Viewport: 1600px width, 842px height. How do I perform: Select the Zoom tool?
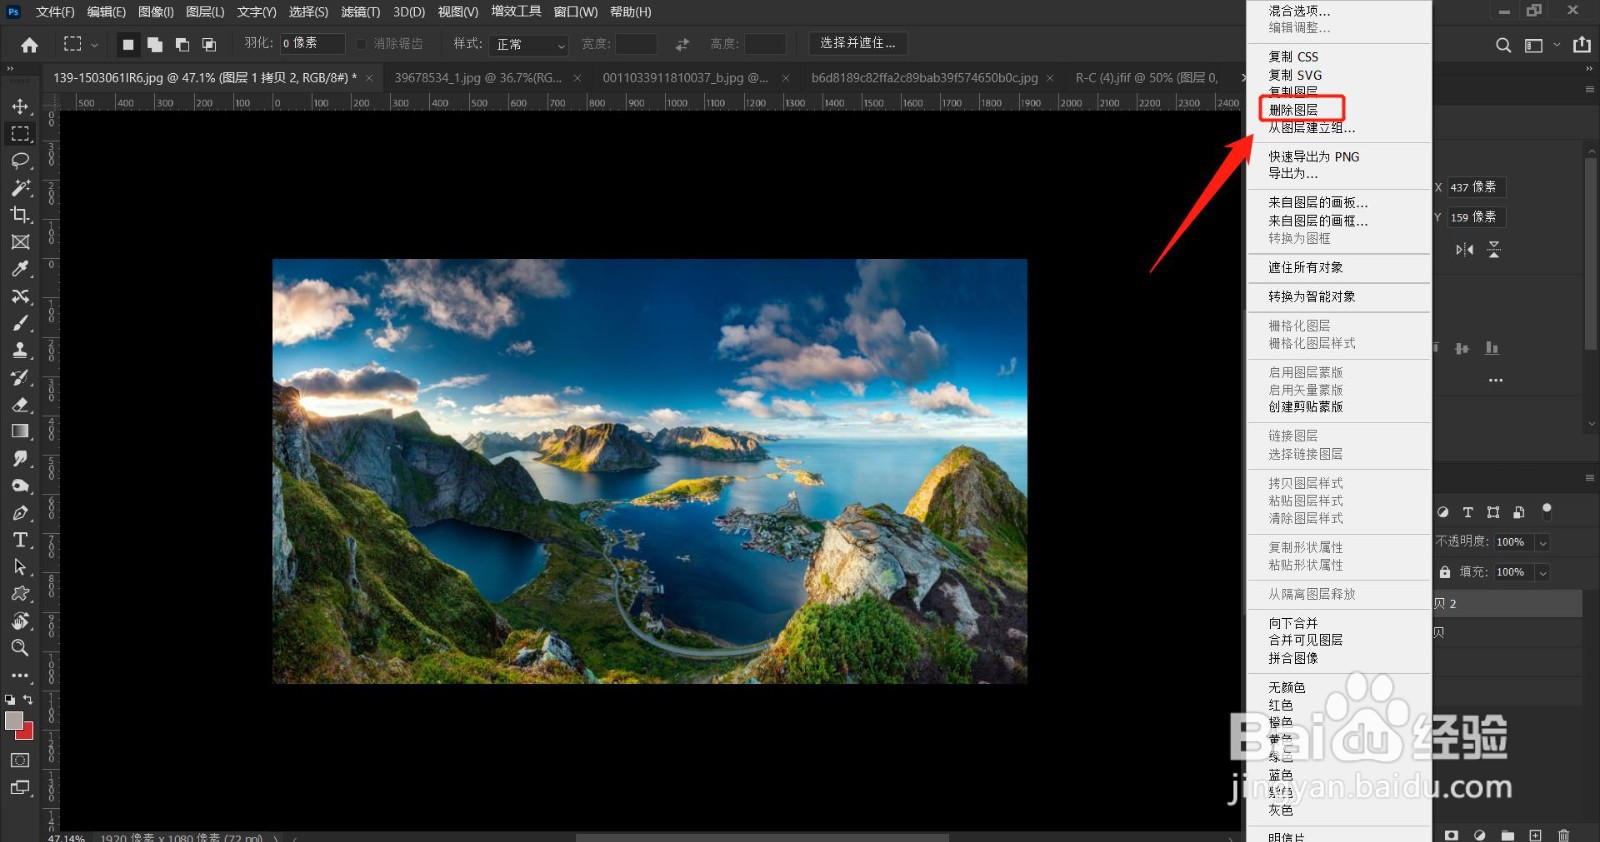pos(20,648)
